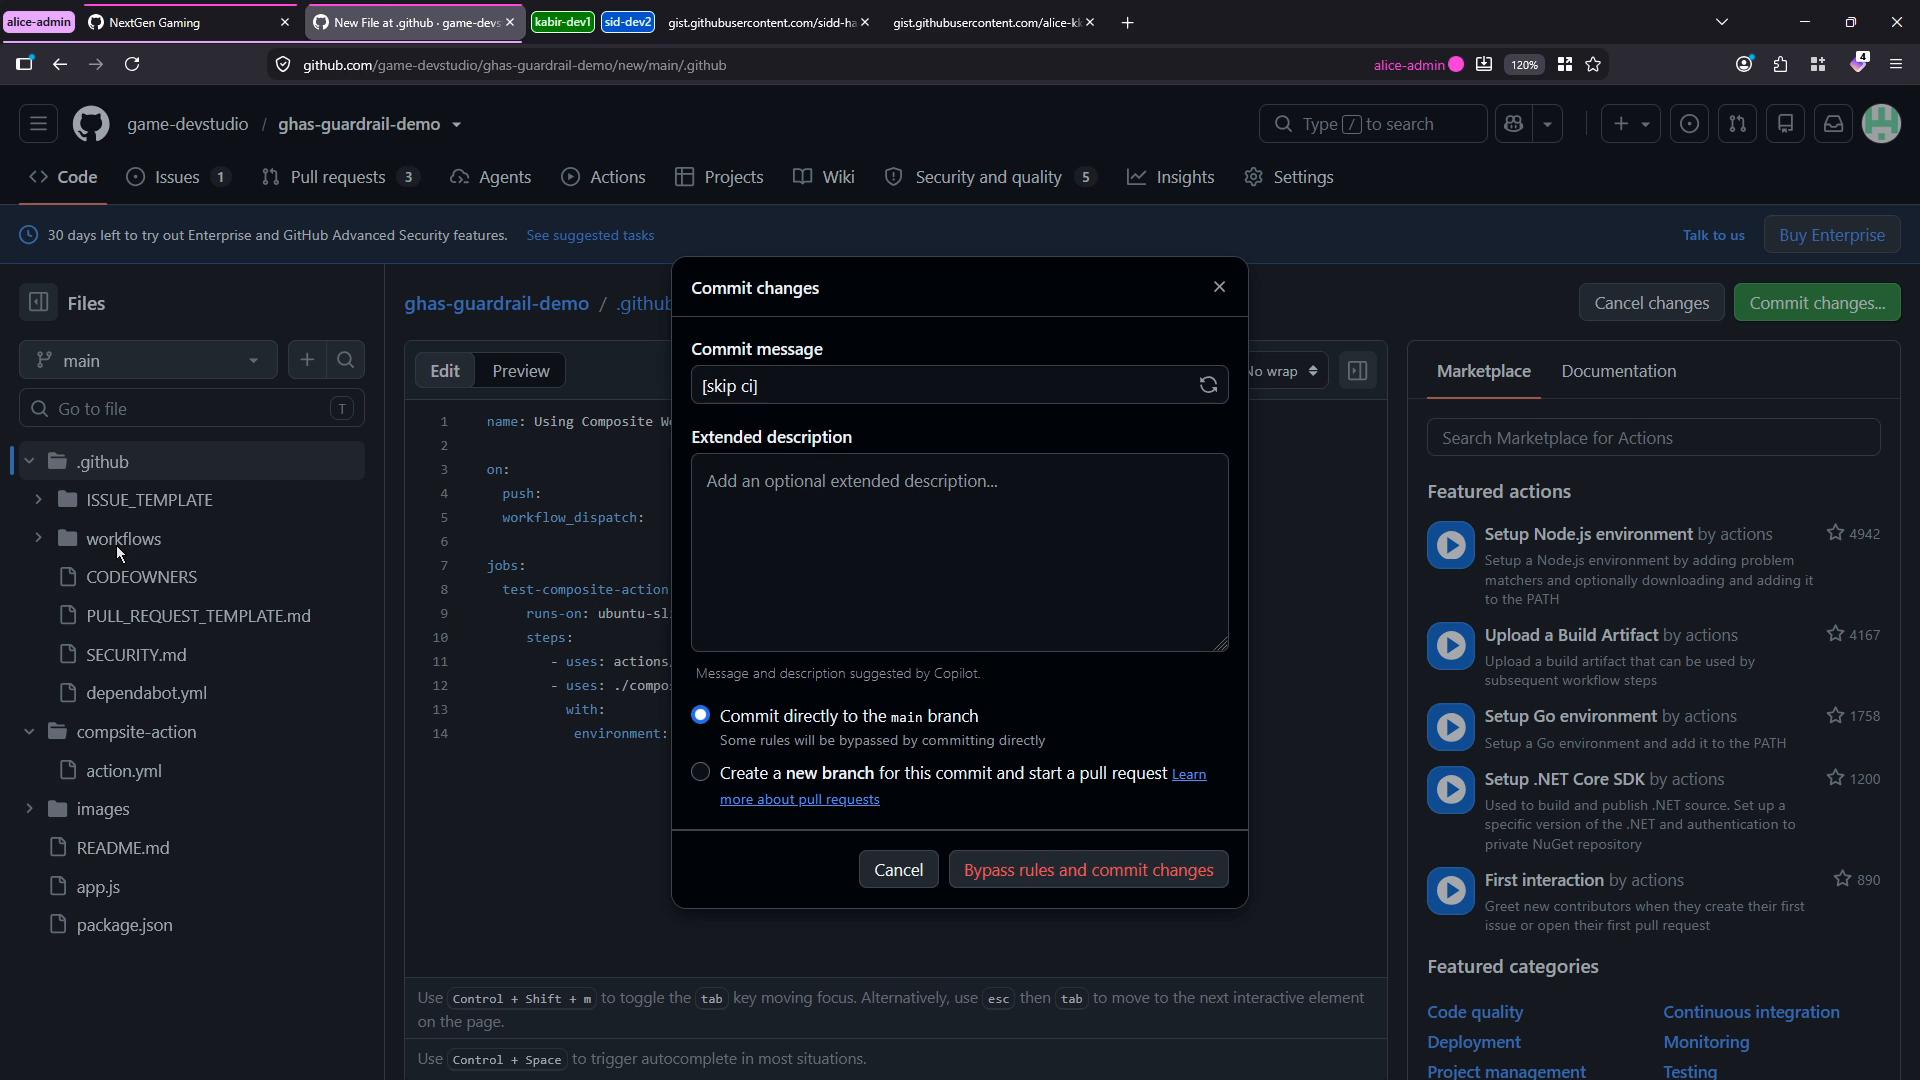Focus Search Marketplace for Actions field
This screenshot has height=1080, width=1920.
(x=1654, y=438)
